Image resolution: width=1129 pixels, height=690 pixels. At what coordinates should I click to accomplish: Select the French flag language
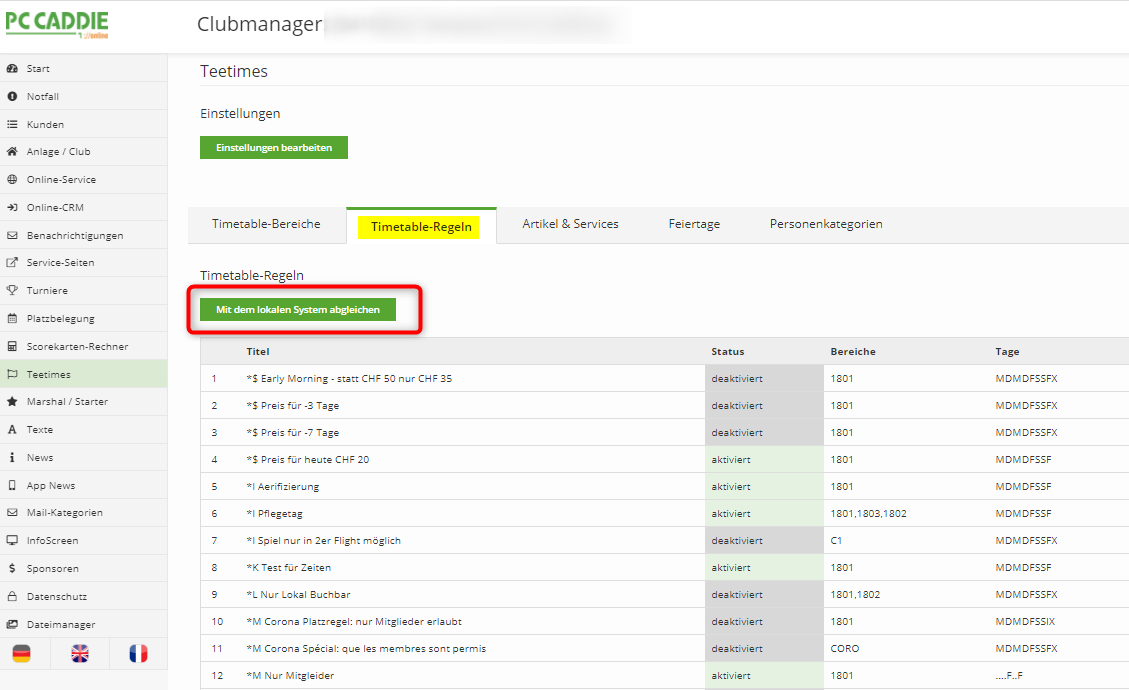138,653
